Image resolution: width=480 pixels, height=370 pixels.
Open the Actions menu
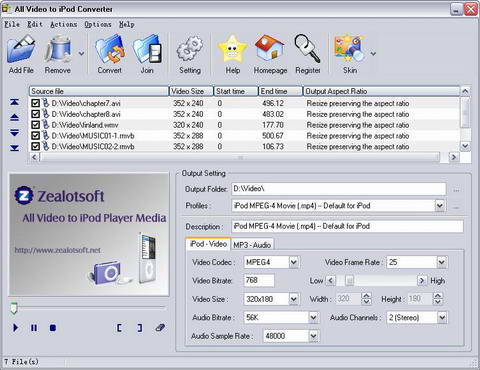[x=63, y=24]
